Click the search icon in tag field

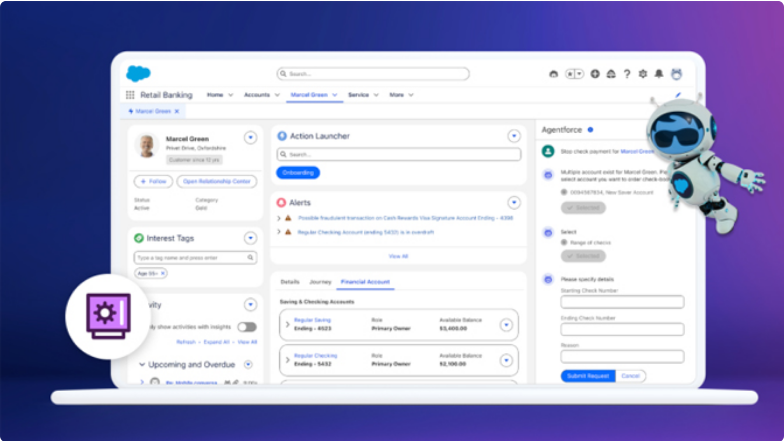pyautogui.click(x=250, y=258)
